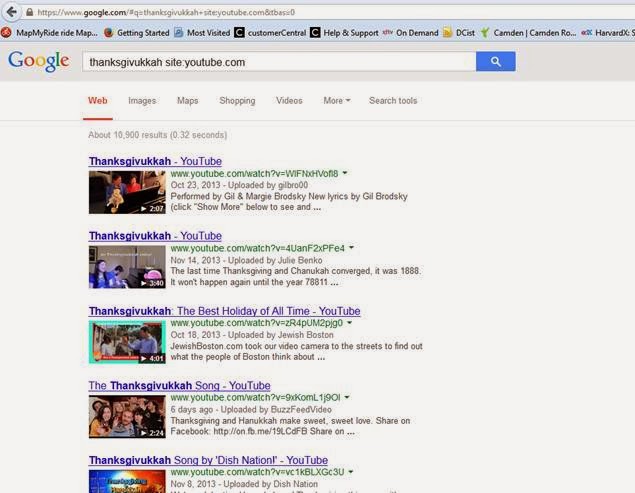Open the Getting Started Firefox bookmark

click(136, 33)
